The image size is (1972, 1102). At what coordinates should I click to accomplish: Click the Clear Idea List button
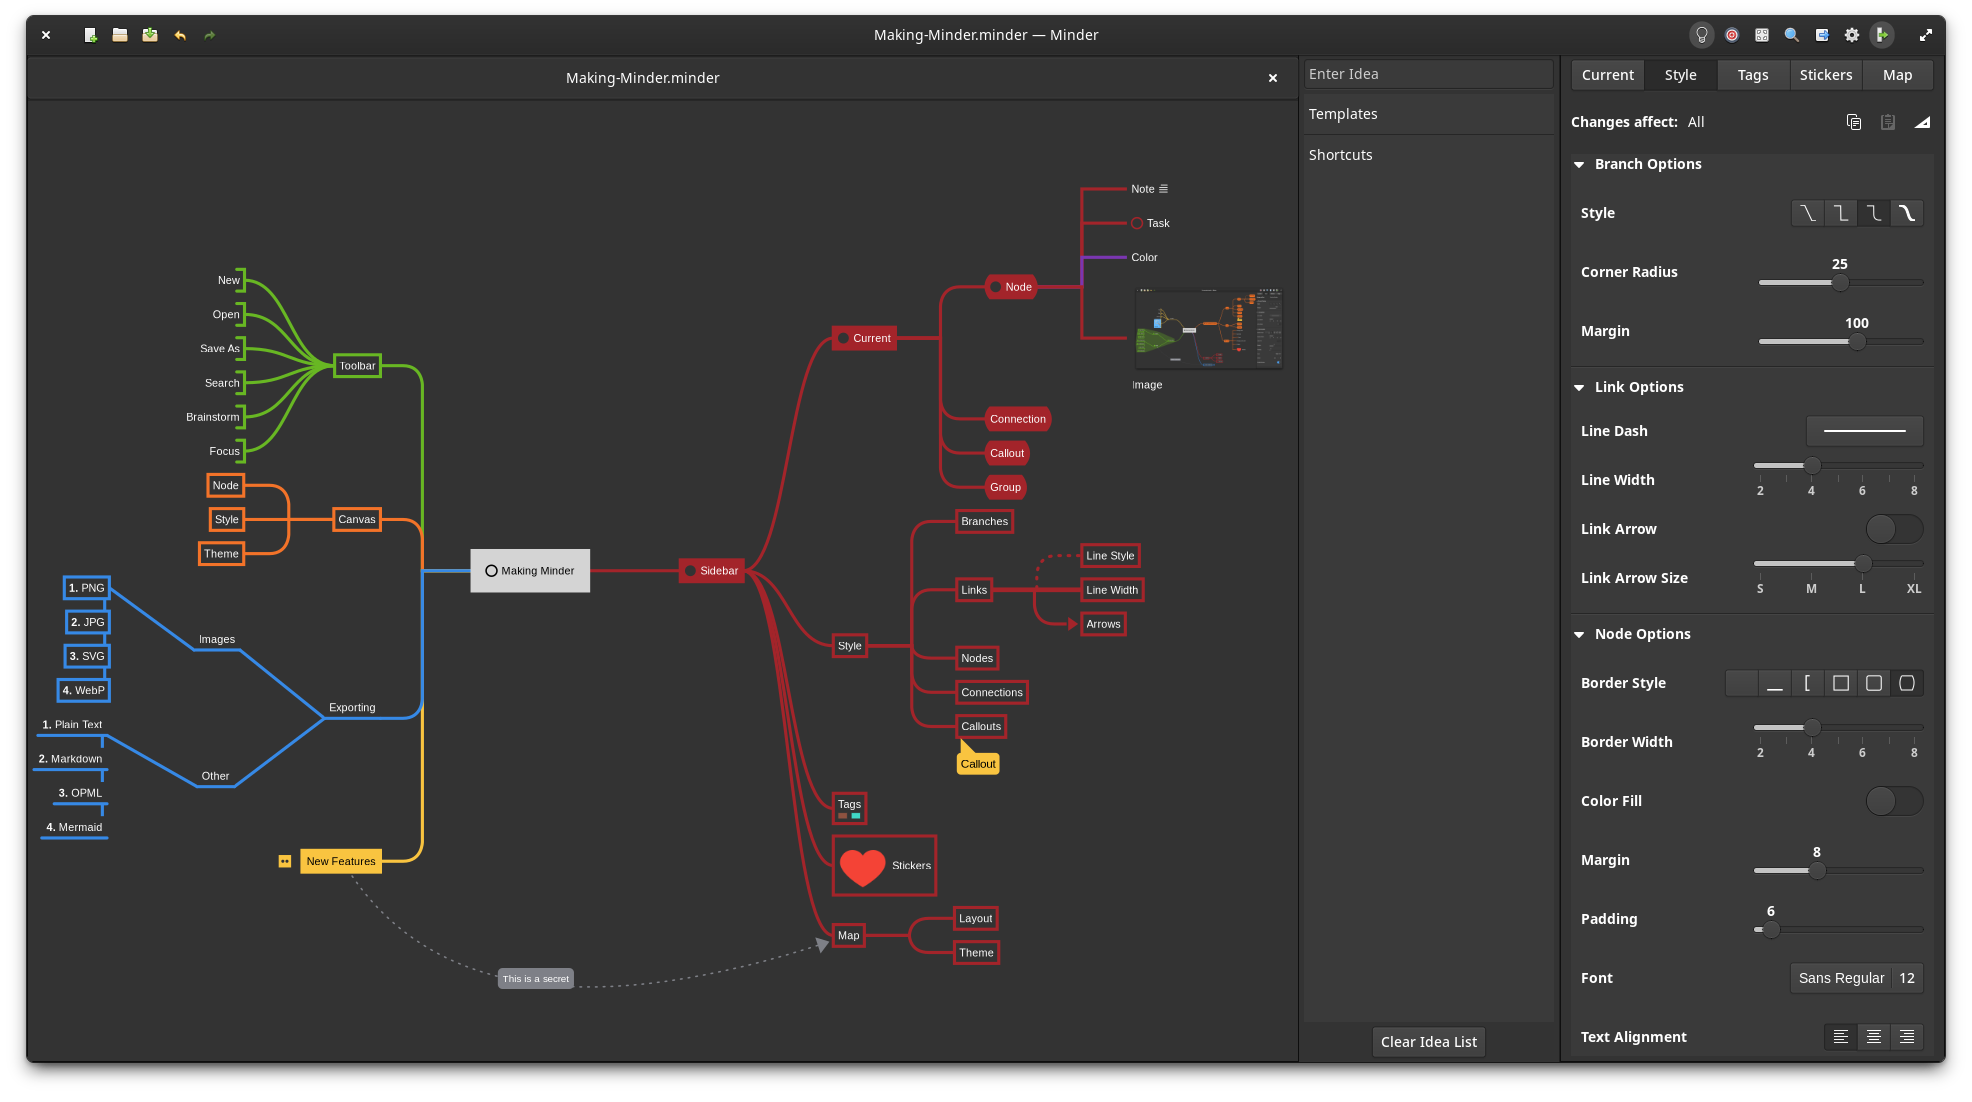1428,1042
